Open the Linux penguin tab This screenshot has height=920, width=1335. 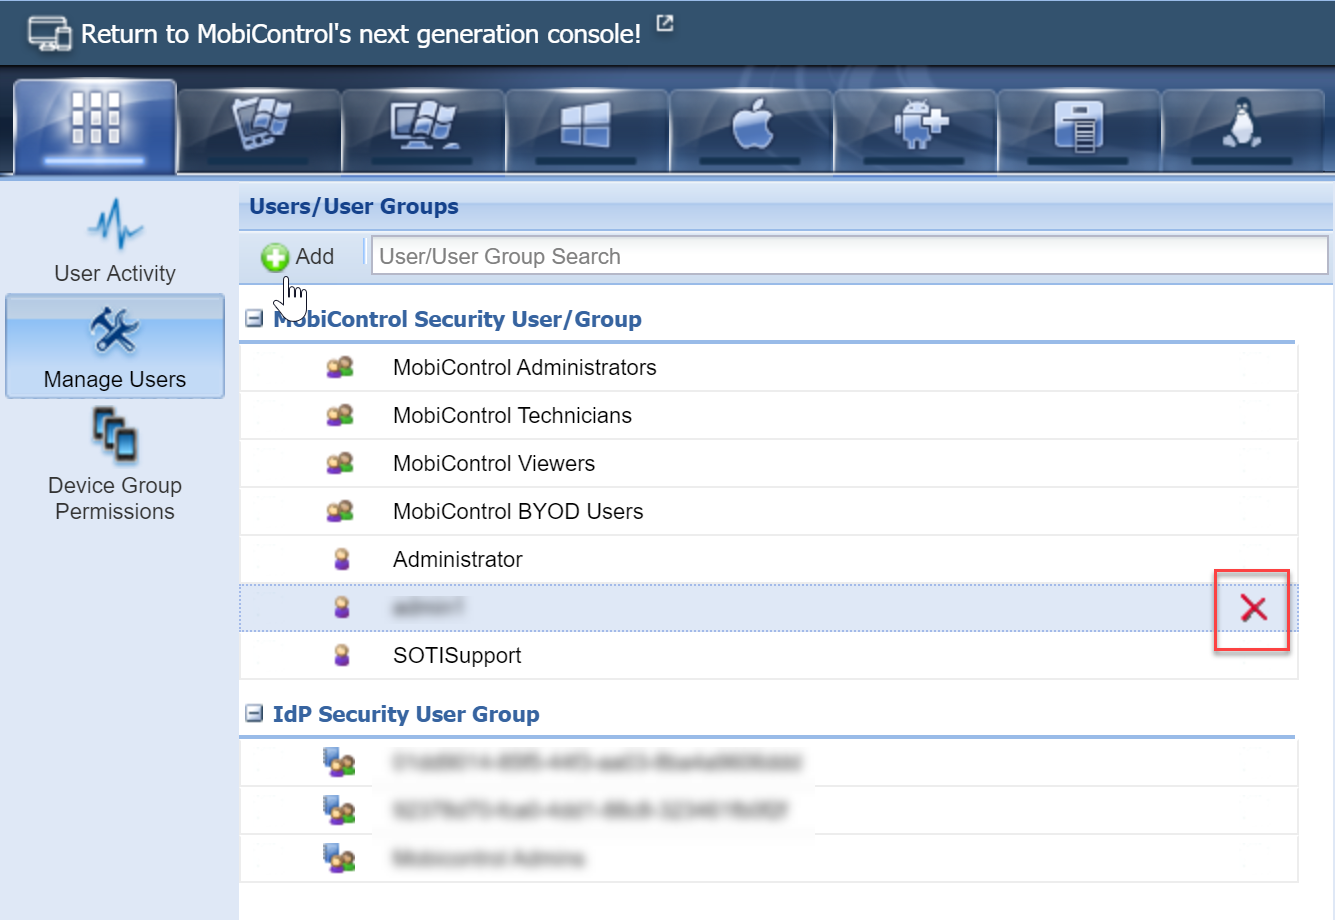click(x=1242, y=127)
